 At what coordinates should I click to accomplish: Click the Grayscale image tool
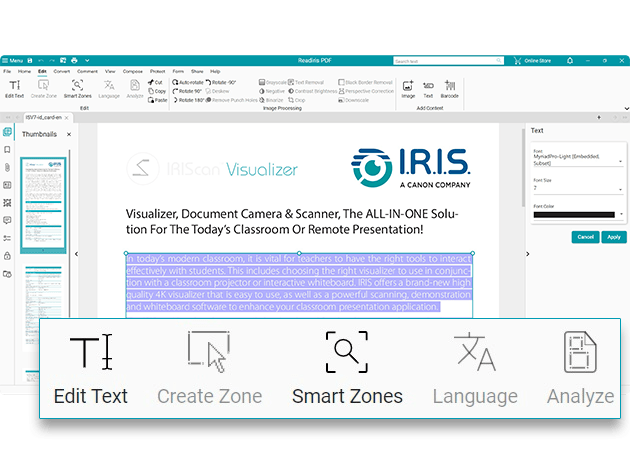click(273, 82)
